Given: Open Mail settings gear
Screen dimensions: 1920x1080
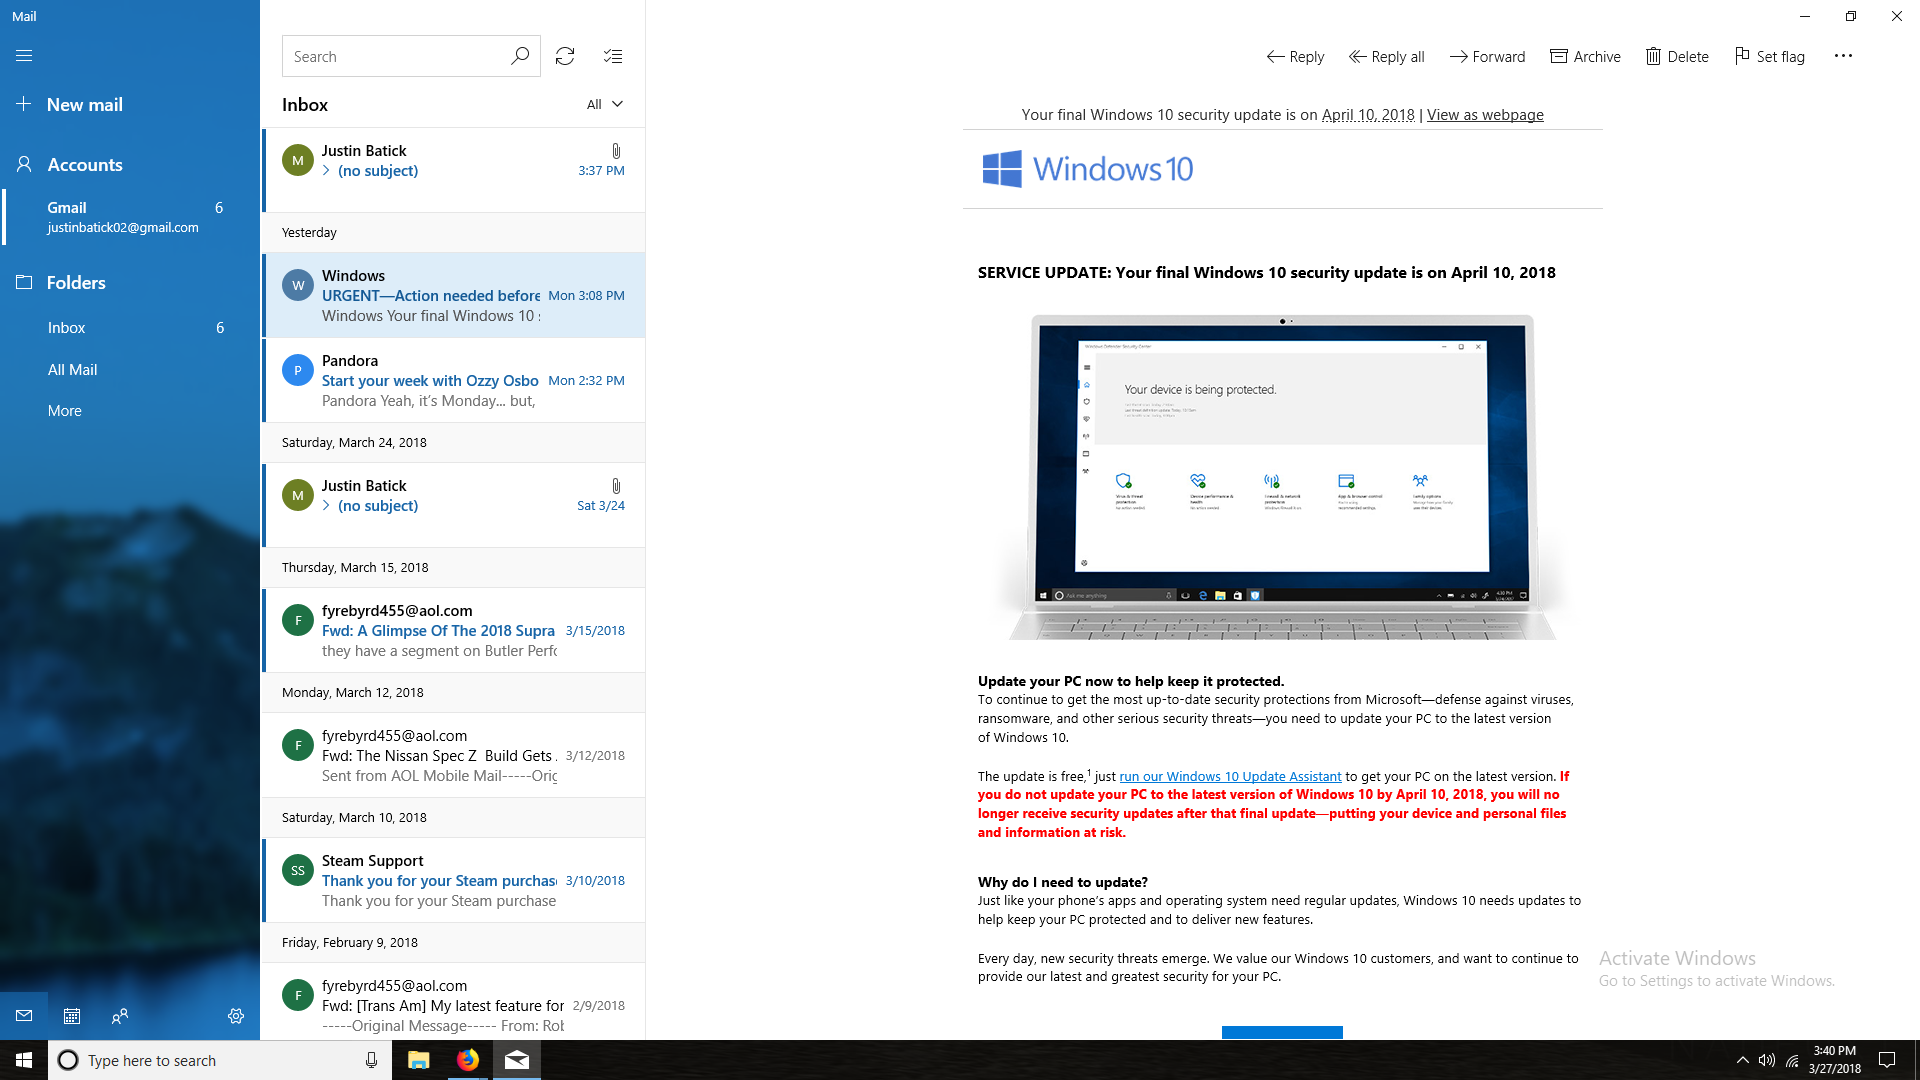Looking at the screenshot, I should tap(236, 1016).
